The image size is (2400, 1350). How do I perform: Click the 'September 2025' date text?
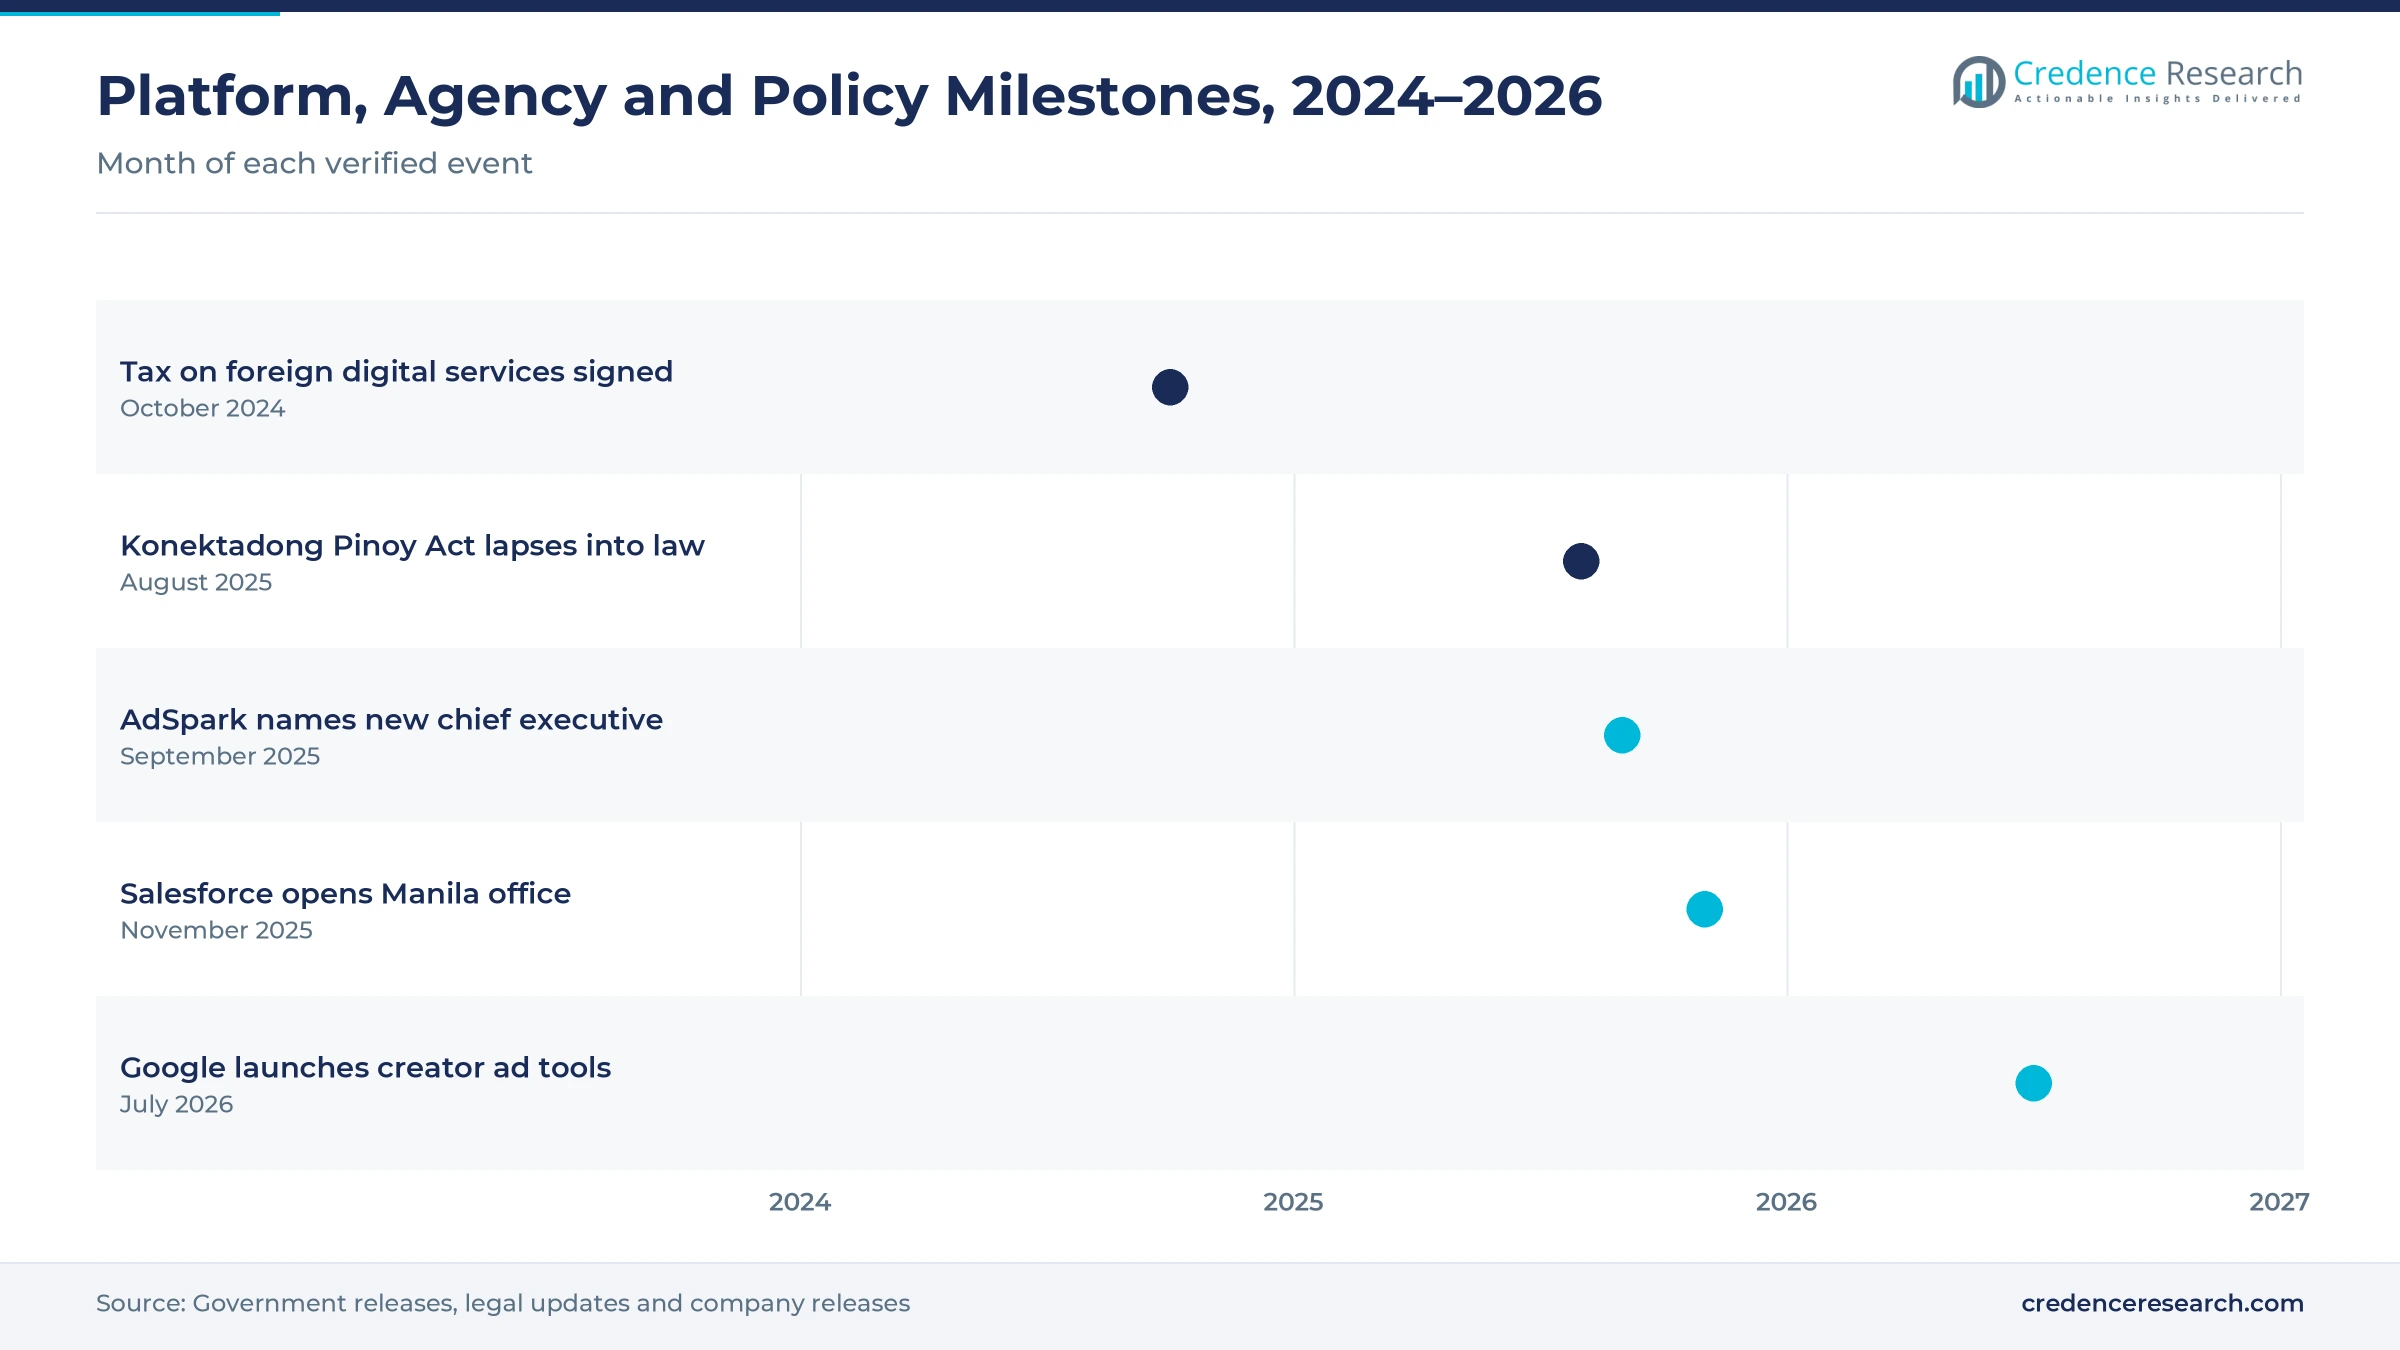click(220, 756)
